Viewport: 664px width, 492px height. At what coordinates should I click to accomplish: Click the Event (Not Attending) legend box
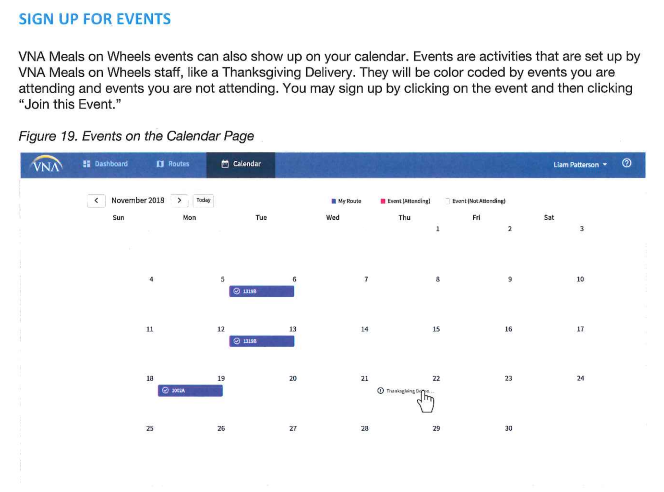pos(448,201)
